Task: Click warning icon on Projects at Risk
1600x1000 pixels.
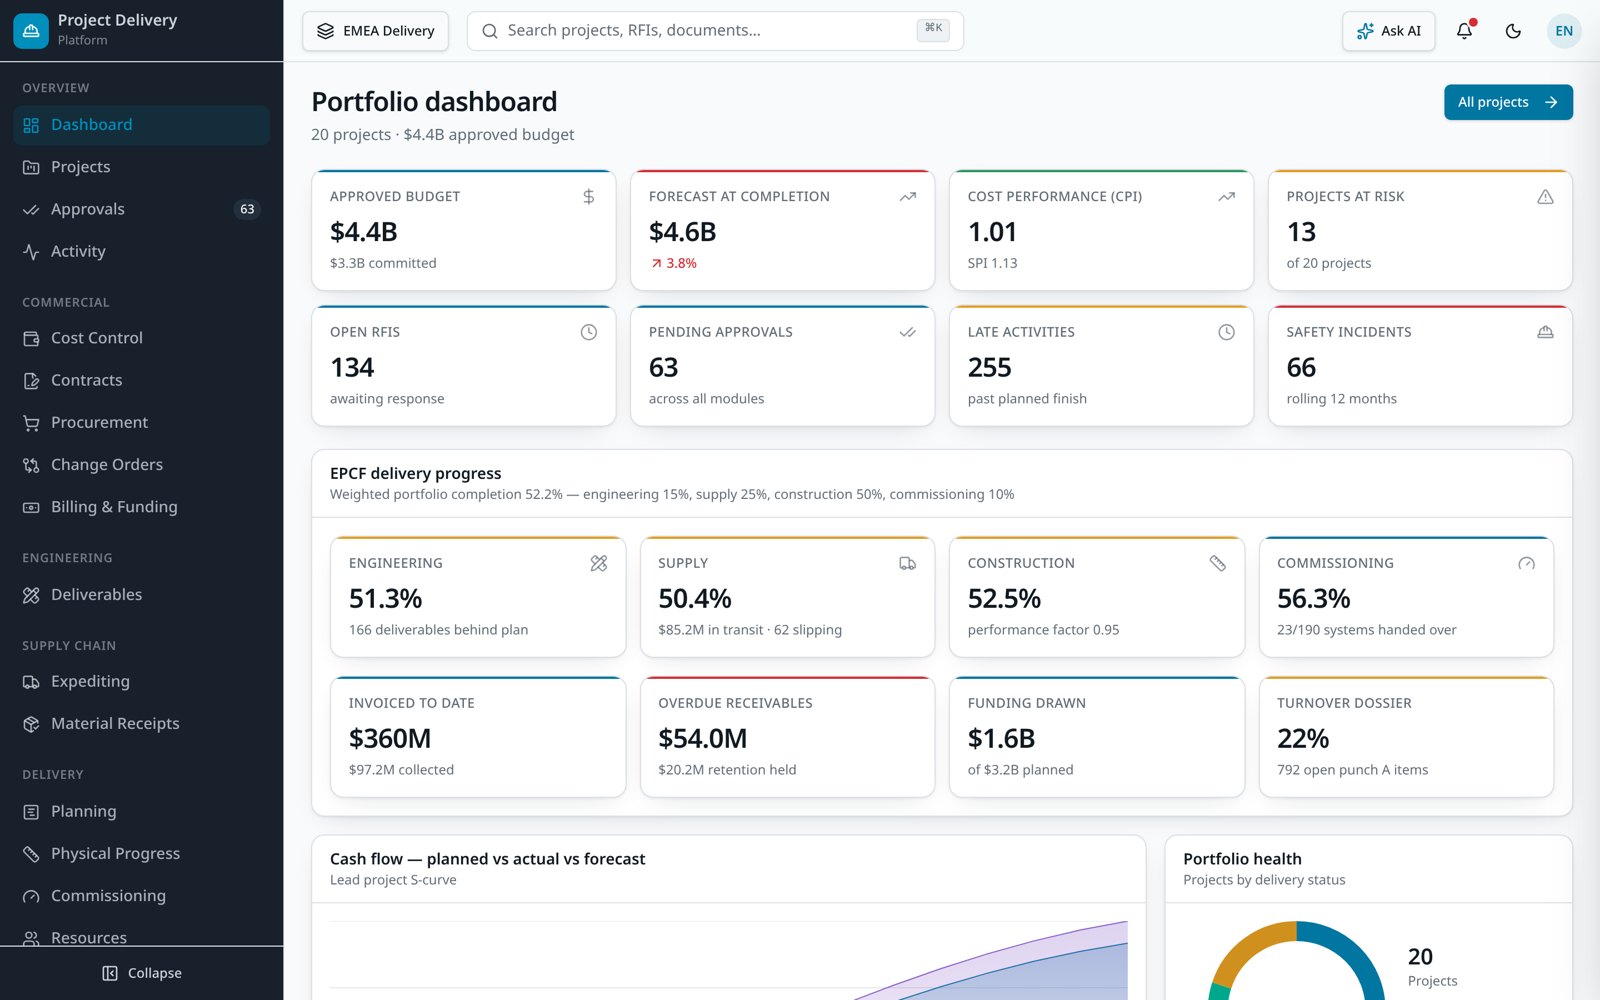Action: pos(1545,197)
